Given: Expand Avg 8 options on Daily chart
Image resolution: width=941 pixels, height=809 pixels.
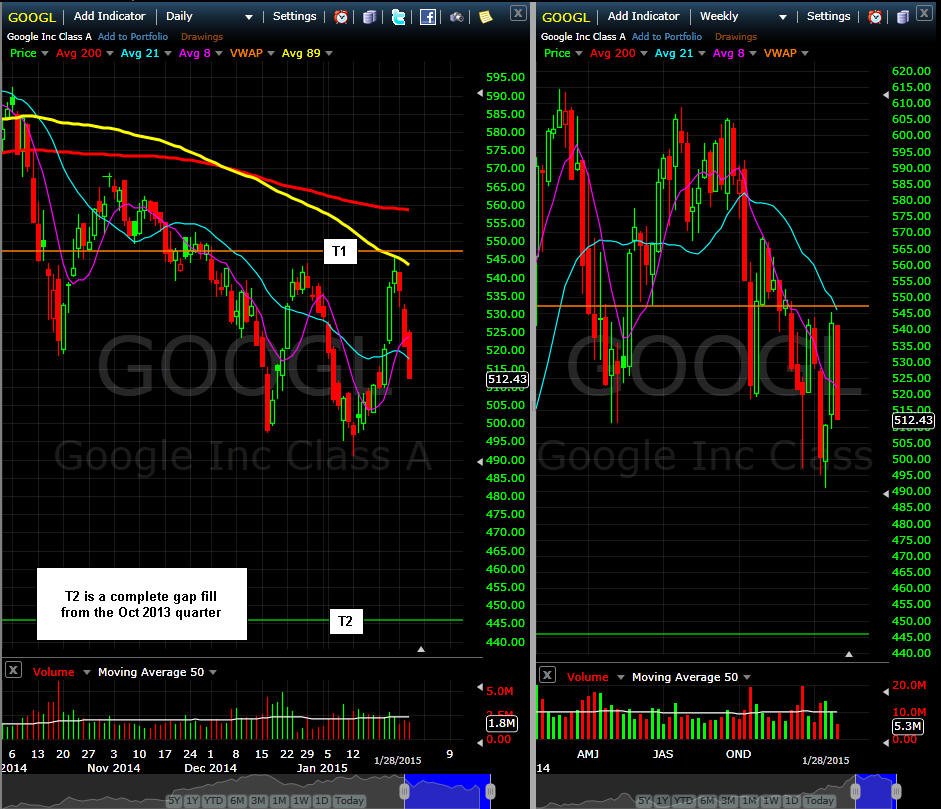Looking at the screenshot, I should click(x=219, y=53).
